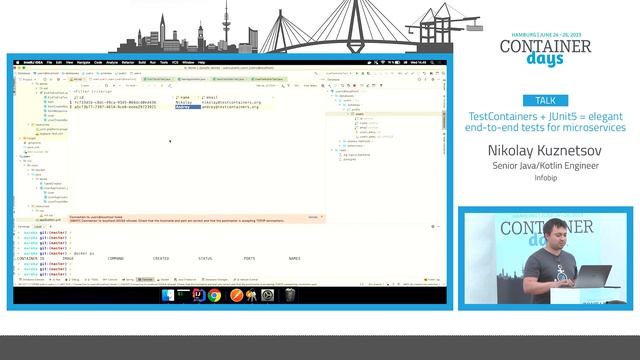Click the Keychain Access keys icon in Dock
Image resolution: width=640 pixels, height=360 pixels.
[x=251, y=295]
